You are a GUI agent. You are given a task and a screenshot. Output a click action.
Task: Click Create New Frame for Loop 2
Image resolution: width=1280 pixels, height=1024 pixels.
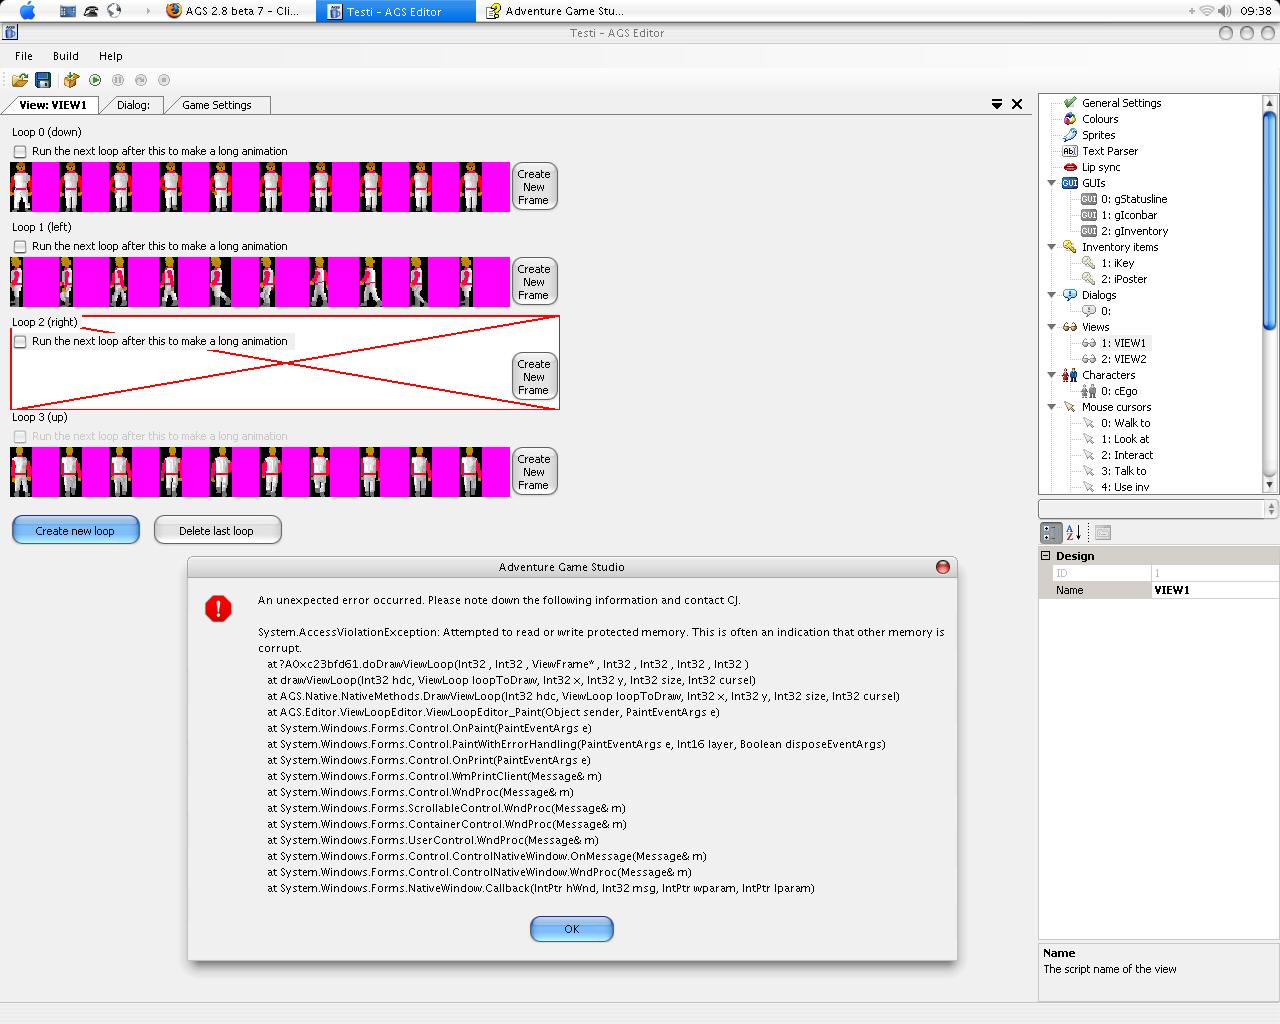point(534,377)
